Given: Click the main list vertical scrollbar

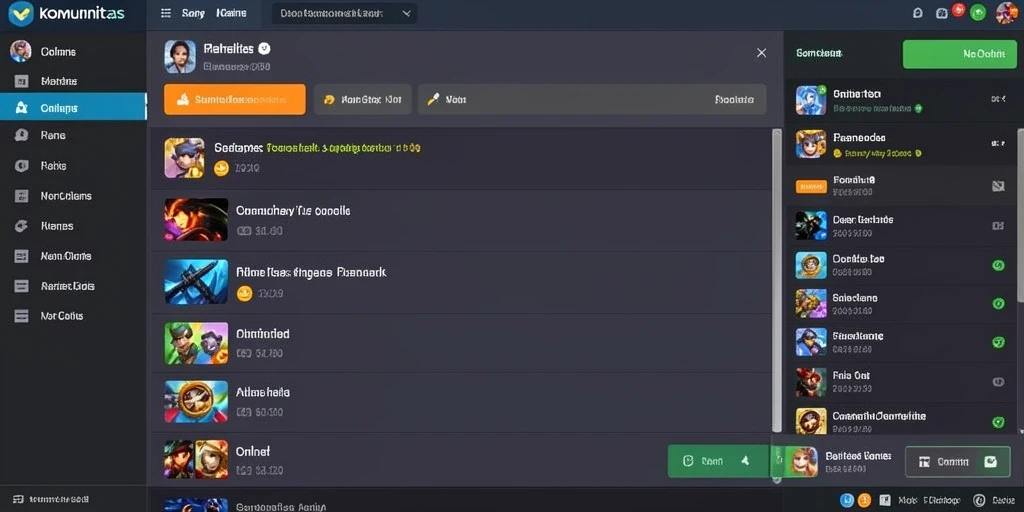Looking at the screenshot, I should coord(776,281).
